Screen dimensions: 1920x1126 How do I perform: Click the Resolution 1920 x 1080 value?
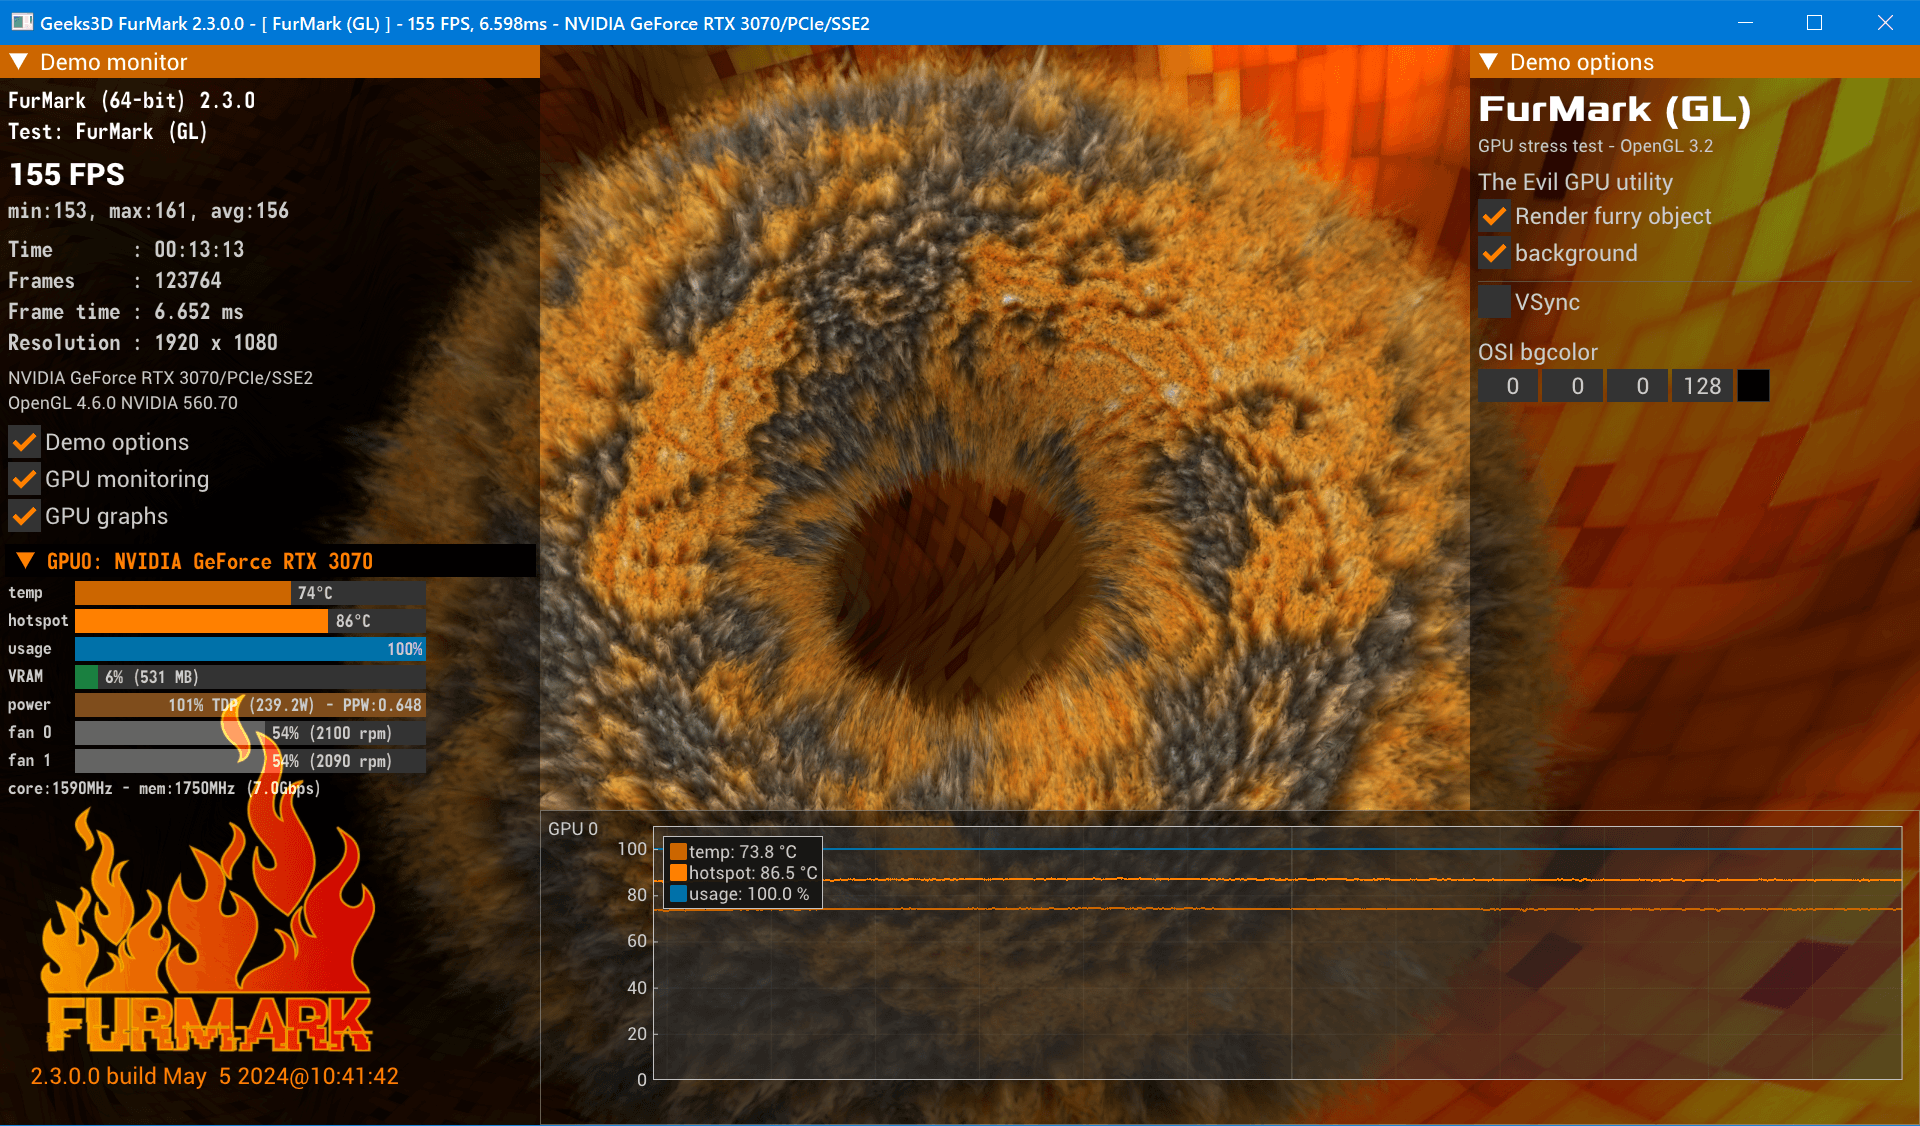[216, 343]
